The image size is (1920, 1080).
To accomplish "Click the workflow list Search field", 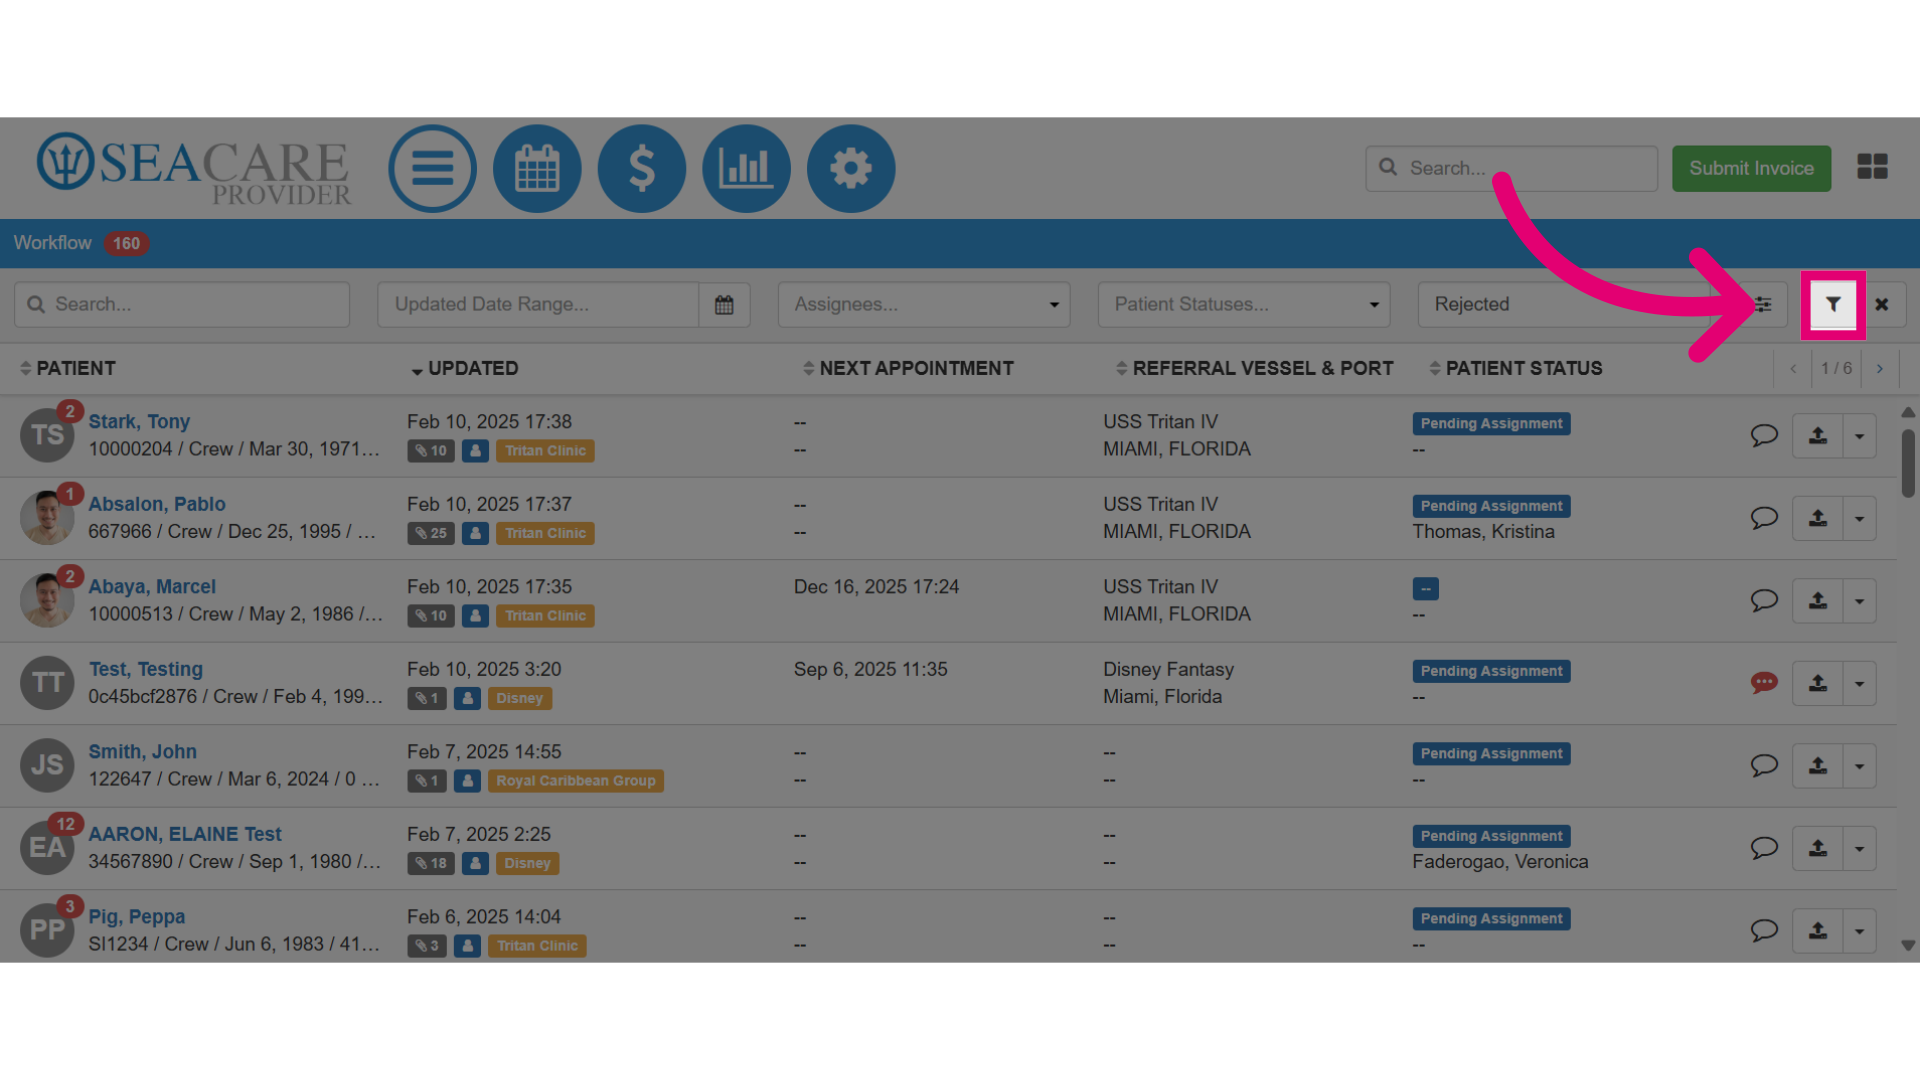I will tap(182, 304).
